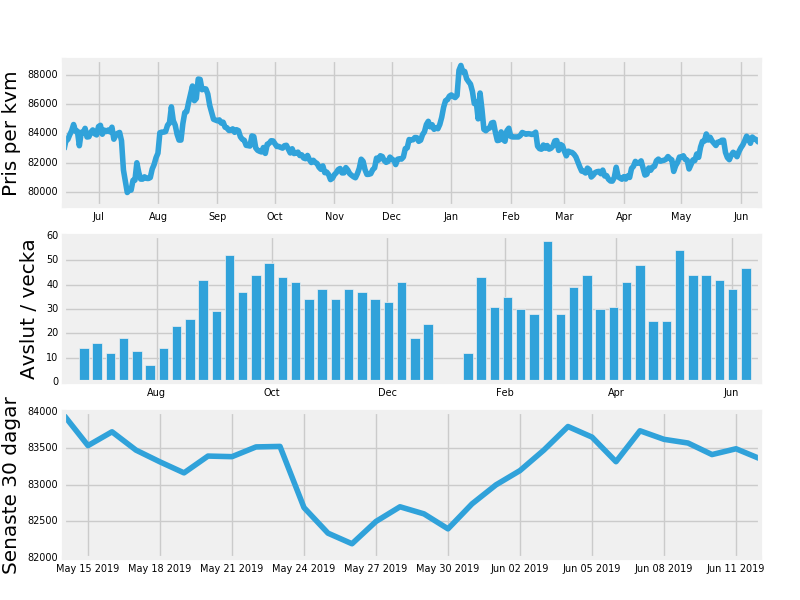Click the 83000 y-axis tick label

tap(43, 484)
